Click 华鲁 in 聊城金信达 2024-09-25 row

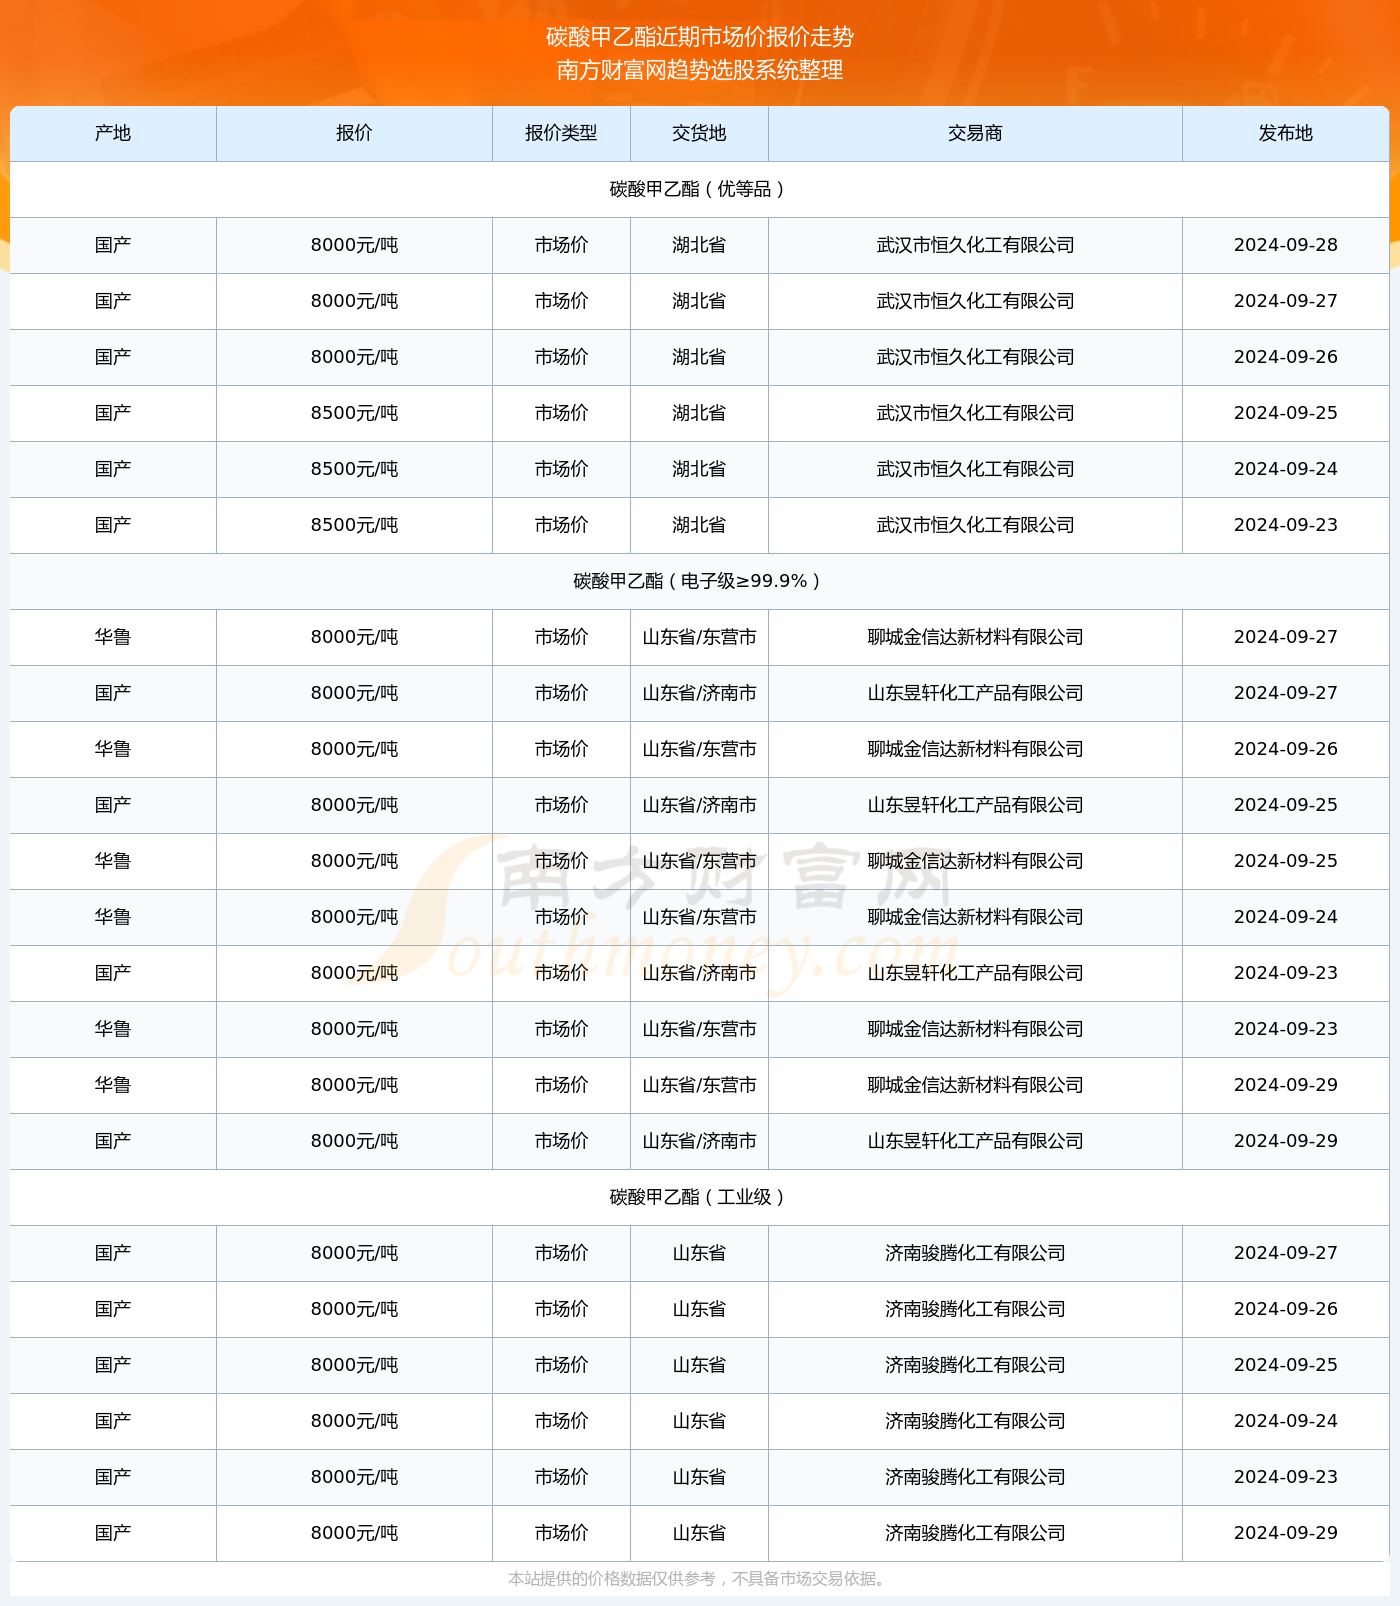113,861
